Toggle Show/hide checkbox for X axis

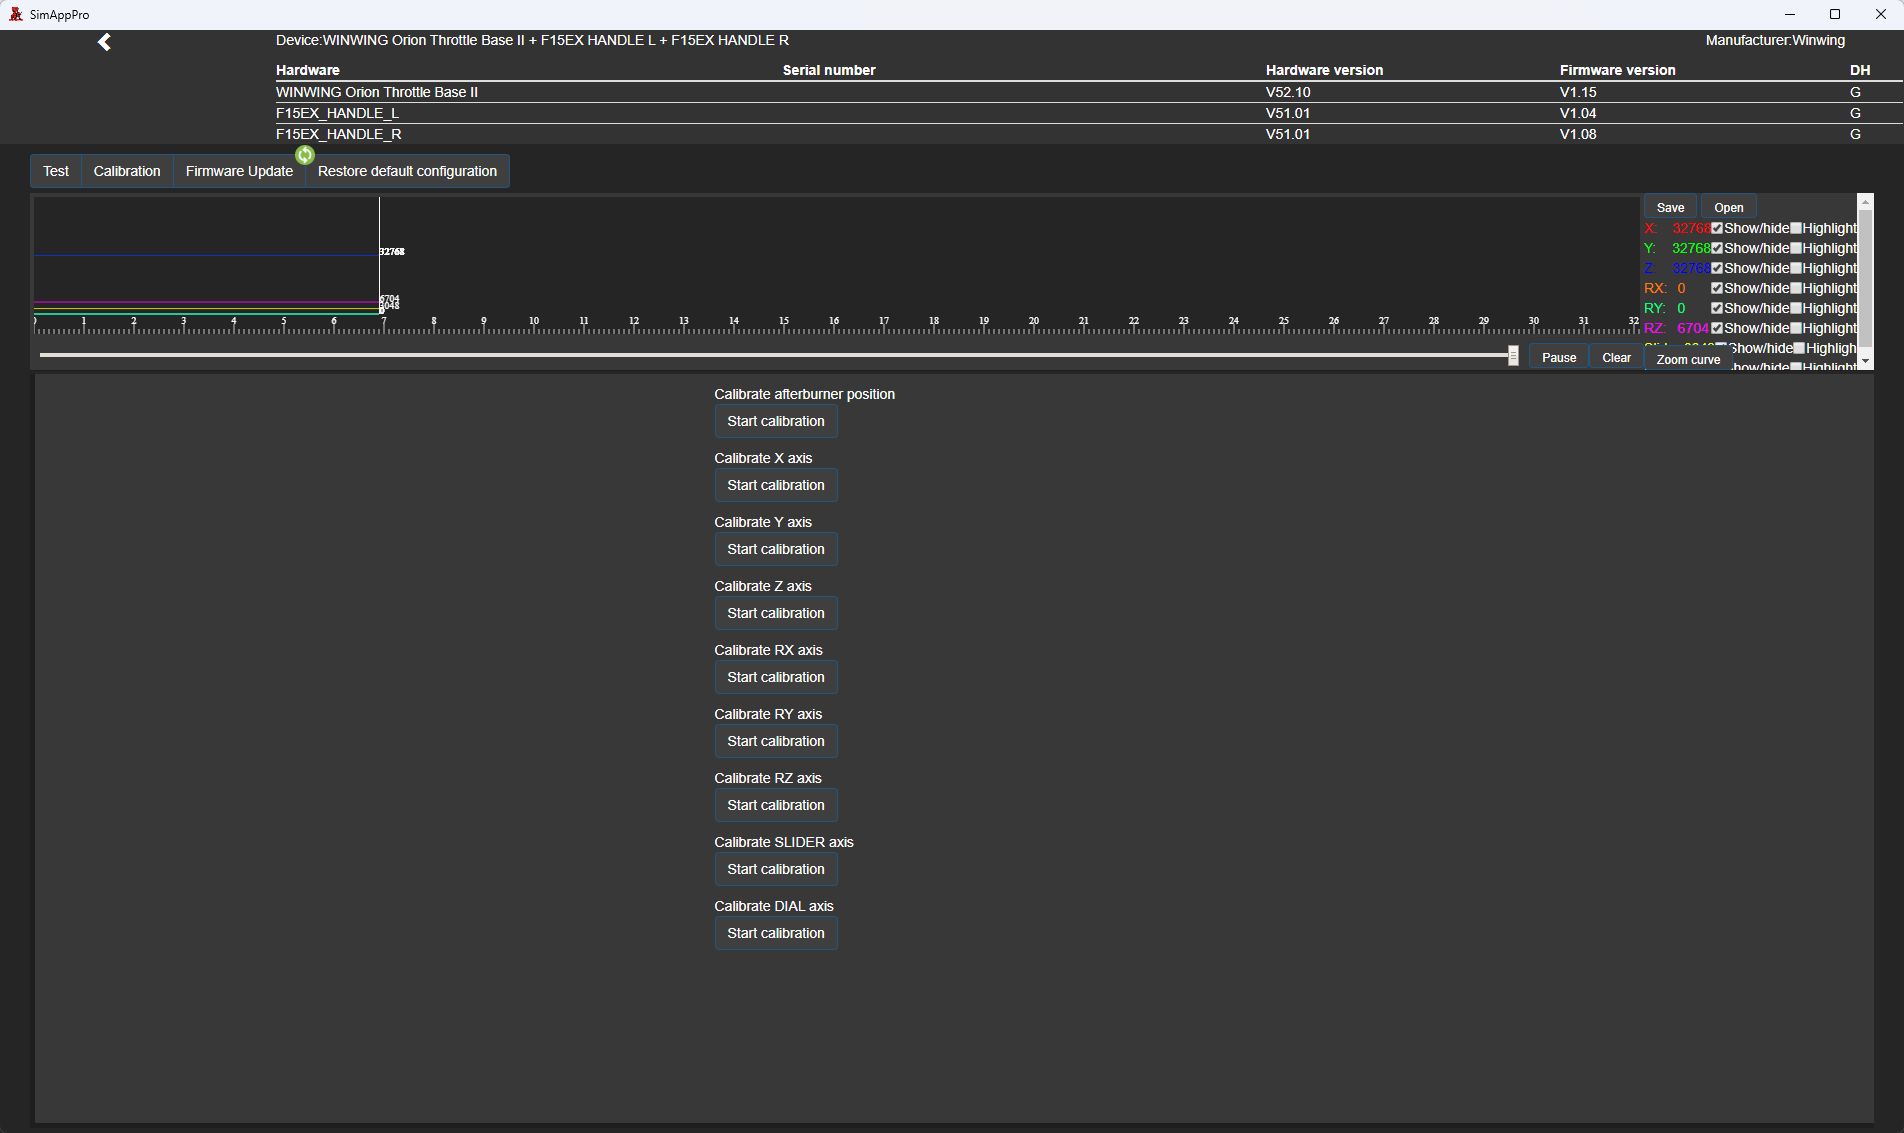coord(1717,228)
